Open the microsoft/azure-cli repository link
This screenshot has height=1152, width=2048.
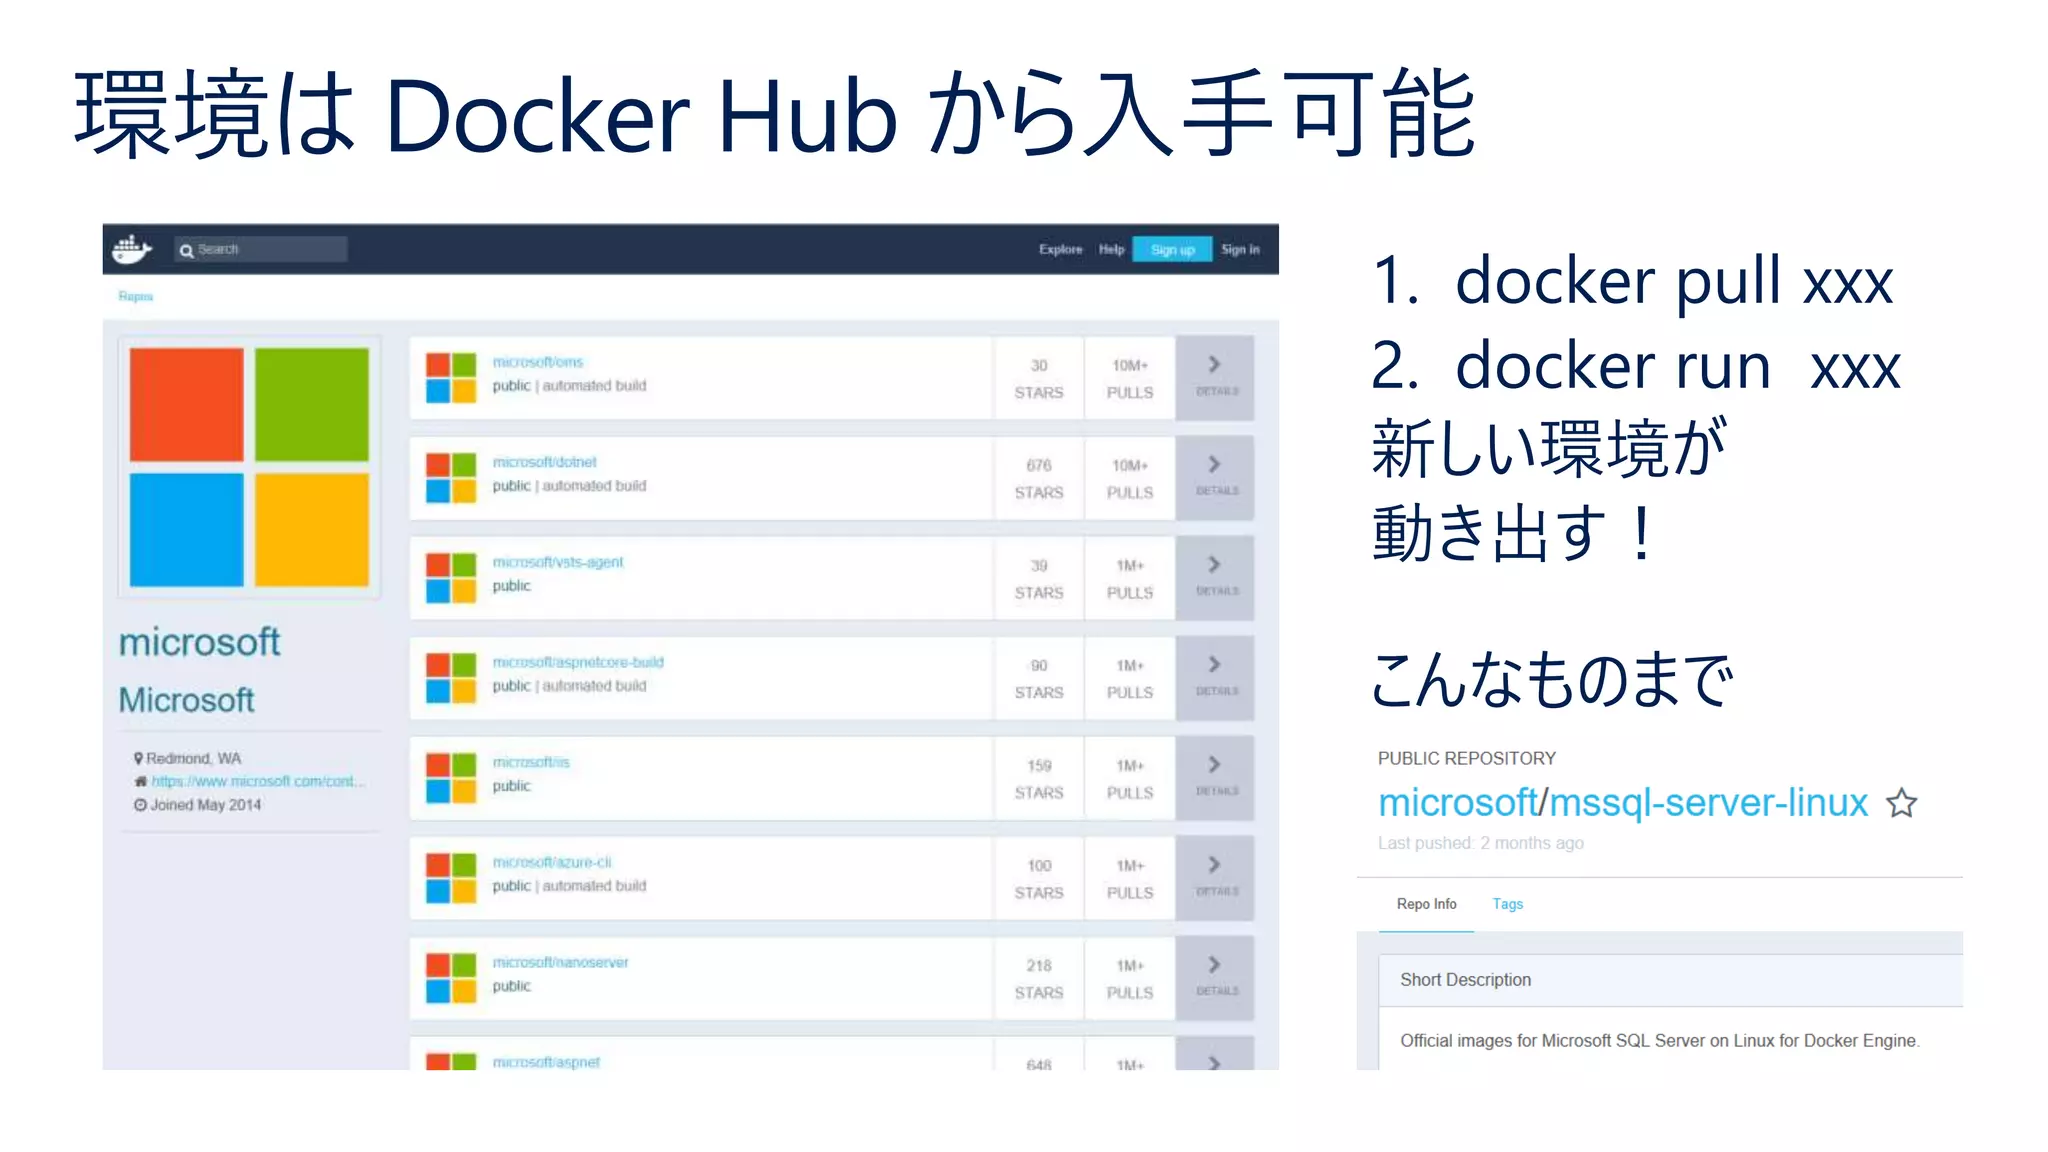click(x=551, y=862)
